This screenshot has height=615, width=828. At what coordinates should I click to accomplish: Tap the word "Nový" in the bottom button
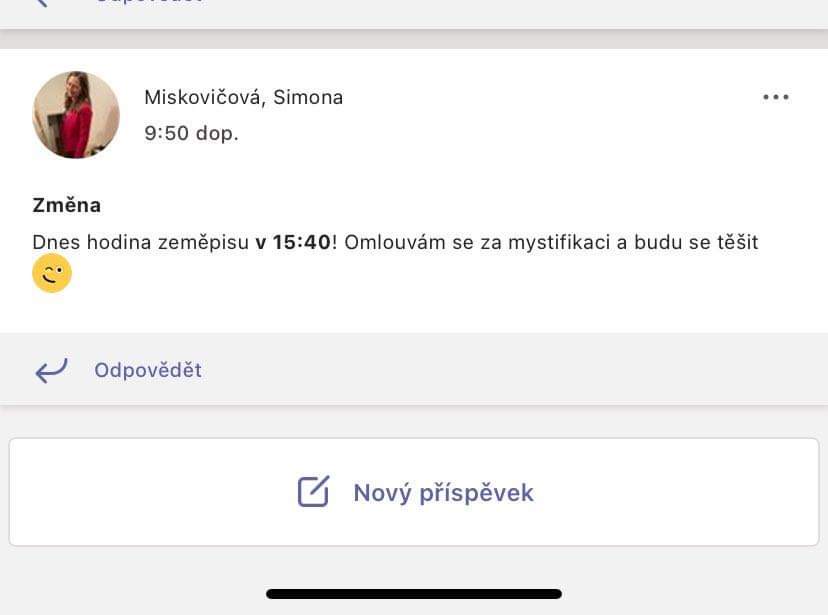pyautogui.click(x=383, y=493)
